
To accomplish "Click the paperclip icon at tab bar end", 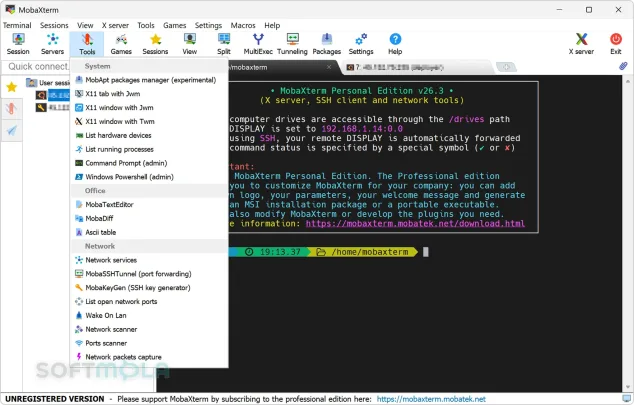I will [x=623, y=66].
